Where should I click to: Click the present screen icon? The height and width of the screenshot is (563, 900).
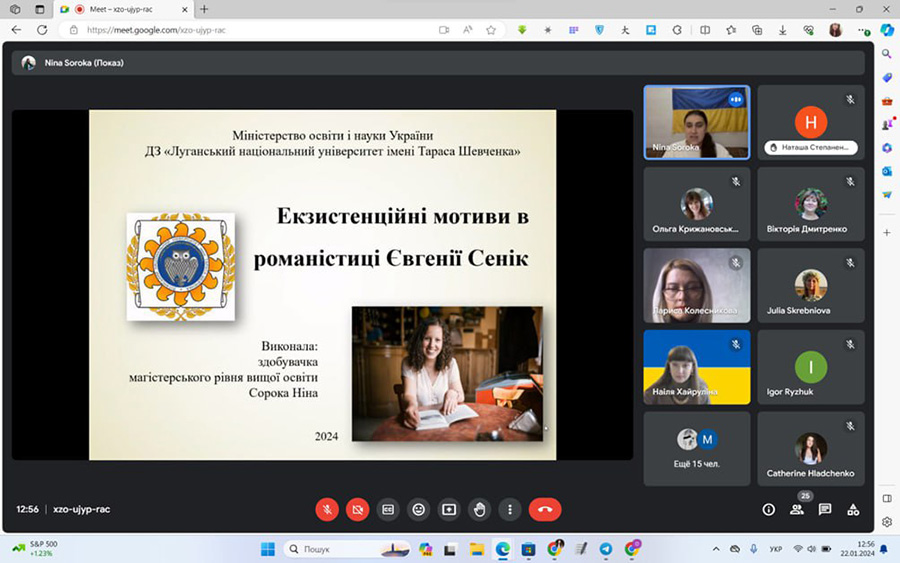pyautogui.click(x=449, y=509)
